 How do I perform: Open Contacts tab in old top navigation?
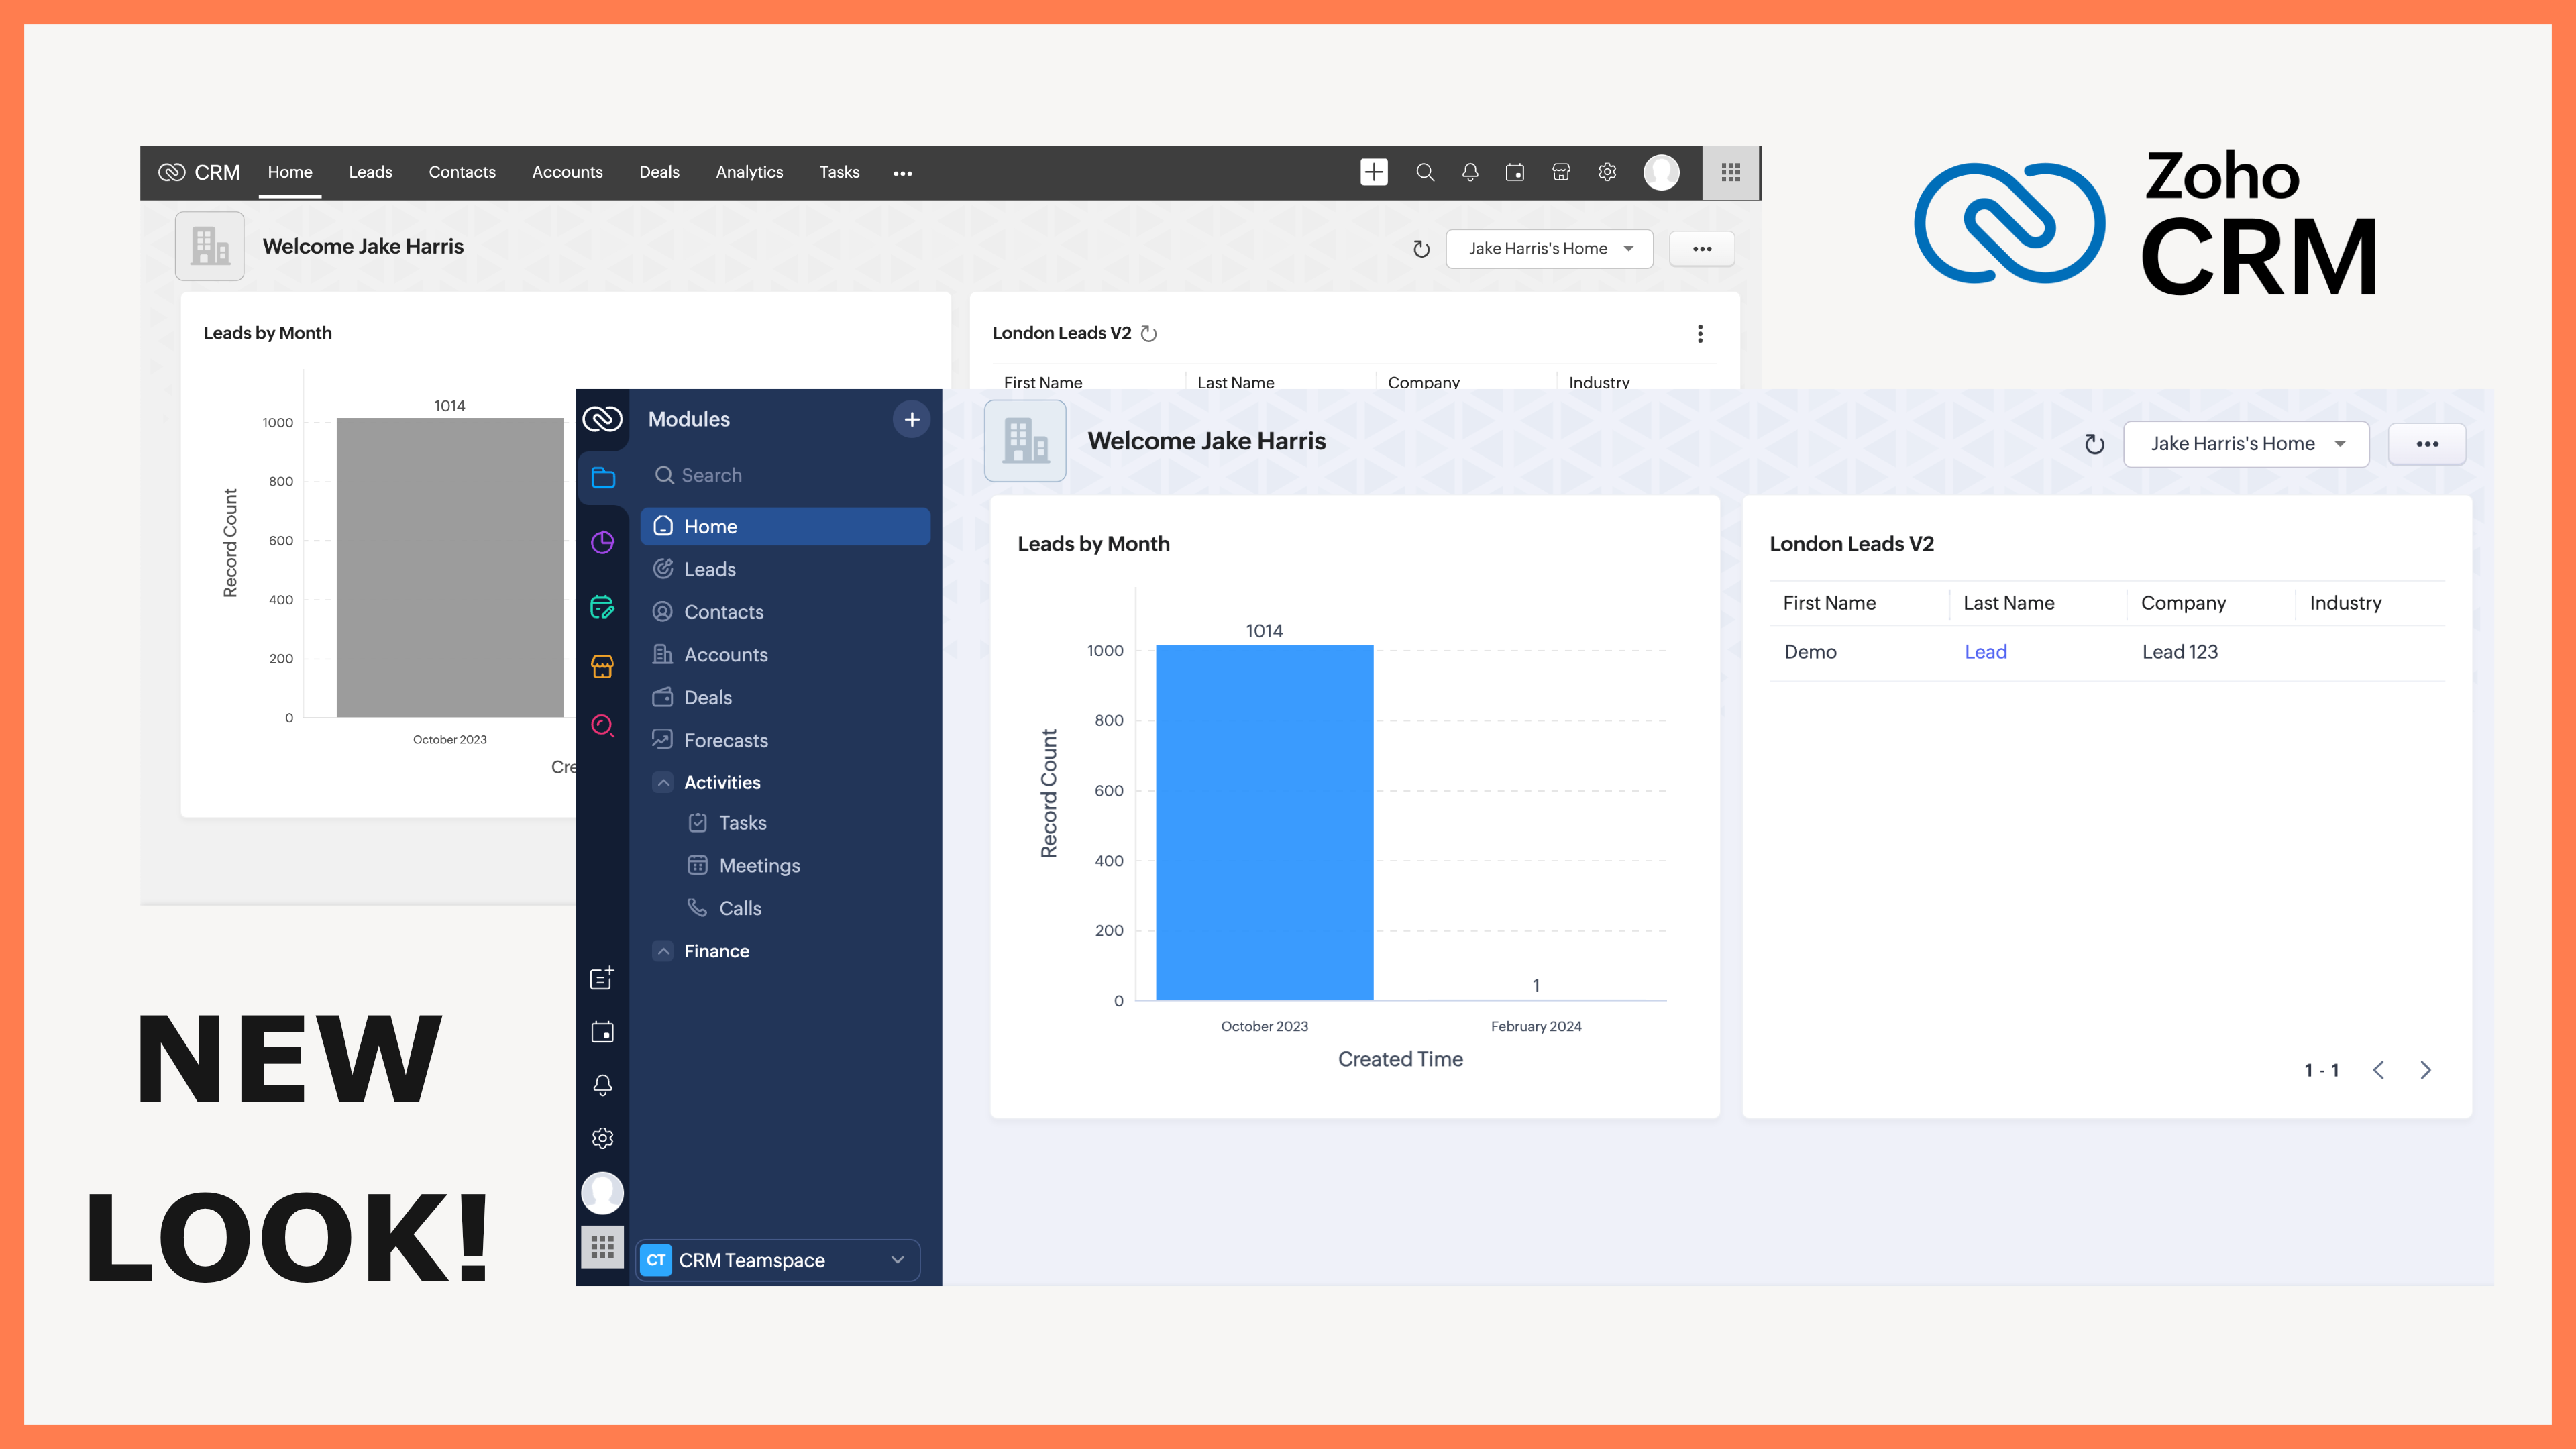pos(462,172)
